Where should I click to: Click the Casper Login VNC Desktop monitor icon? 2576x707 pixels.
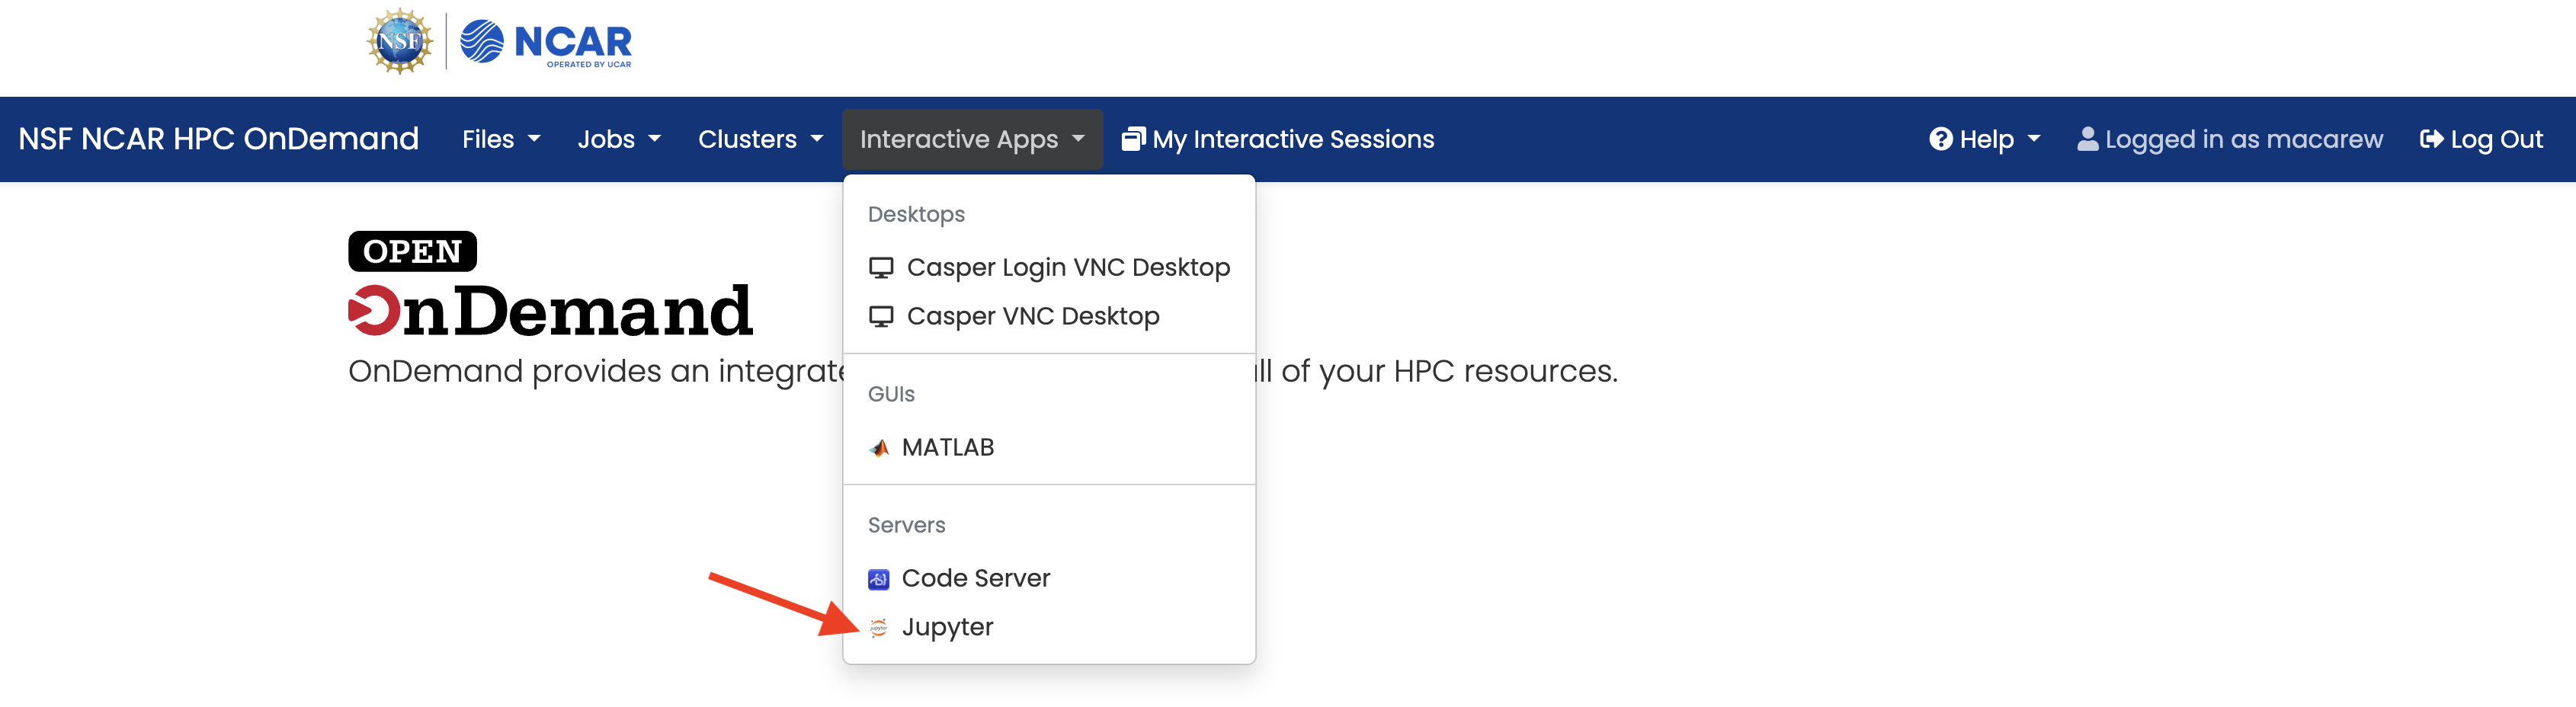coord(881,268)
